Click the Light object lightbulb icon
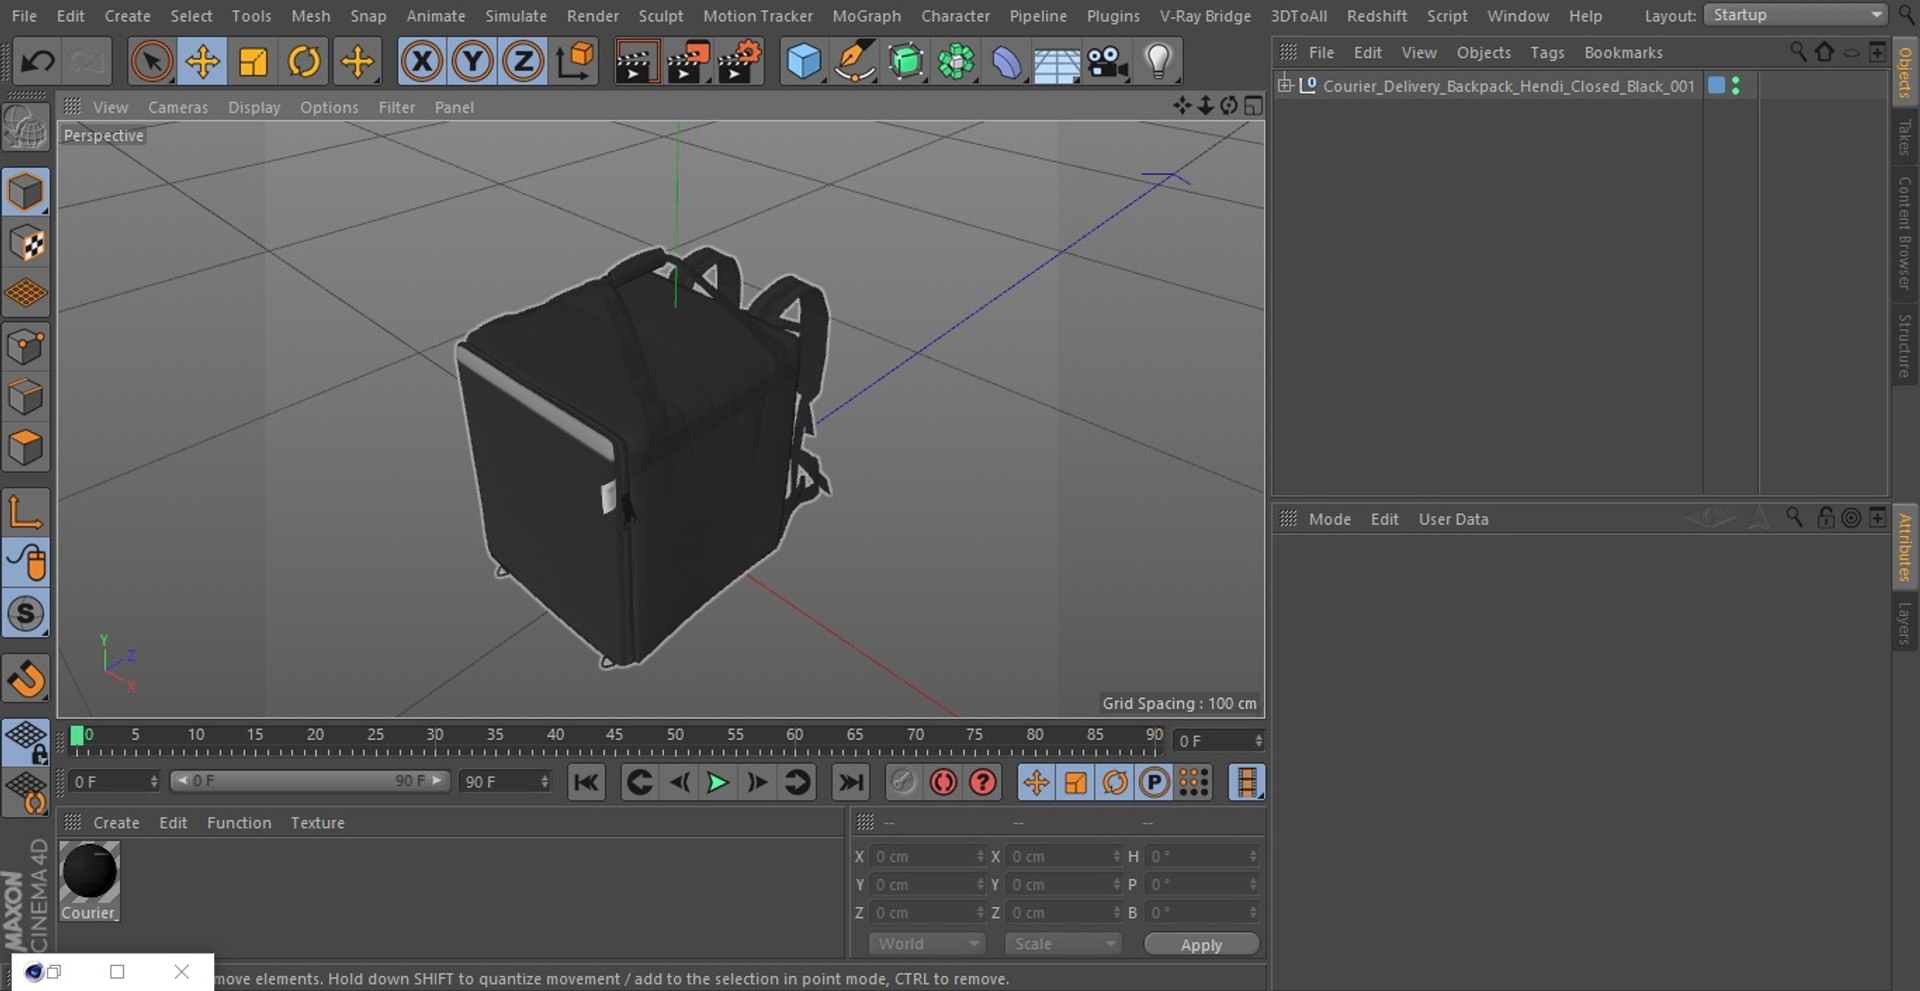The image size is (1920, 991). click(1158, 62)
